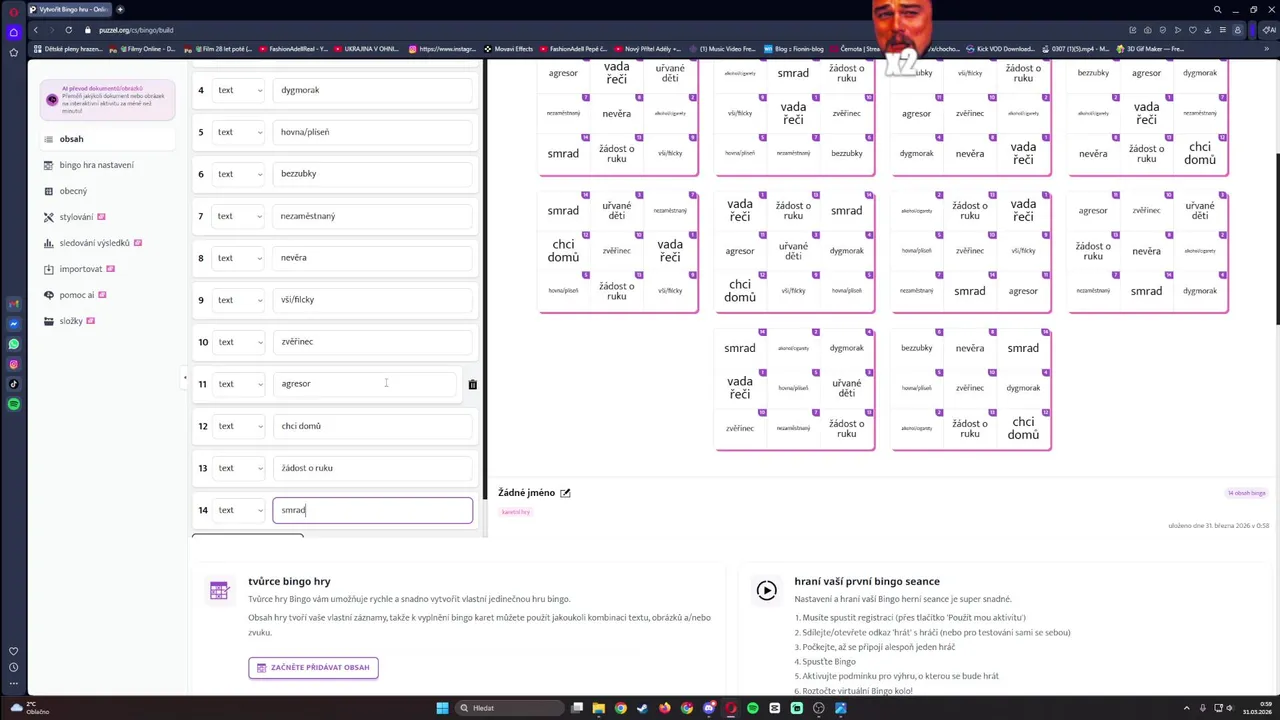Click text field containing vši/filcky

point(372,300)
